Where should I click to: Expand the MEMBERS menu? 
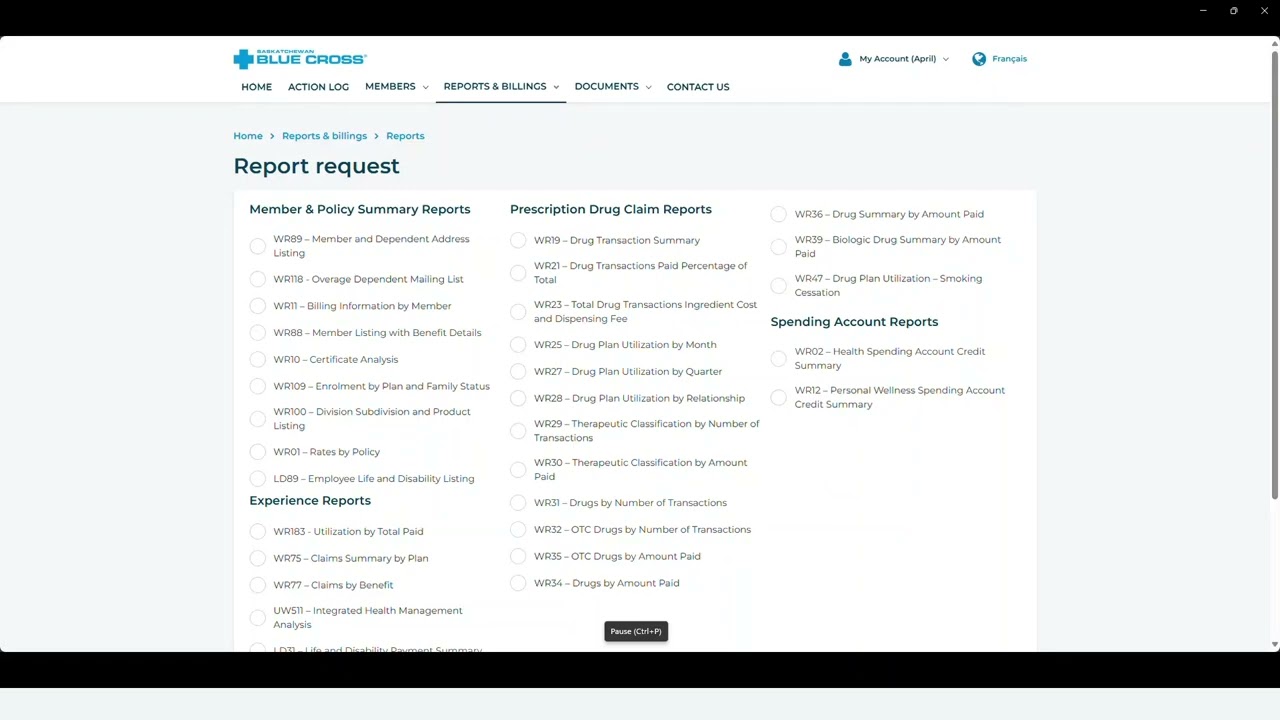[x=396, y=87]
